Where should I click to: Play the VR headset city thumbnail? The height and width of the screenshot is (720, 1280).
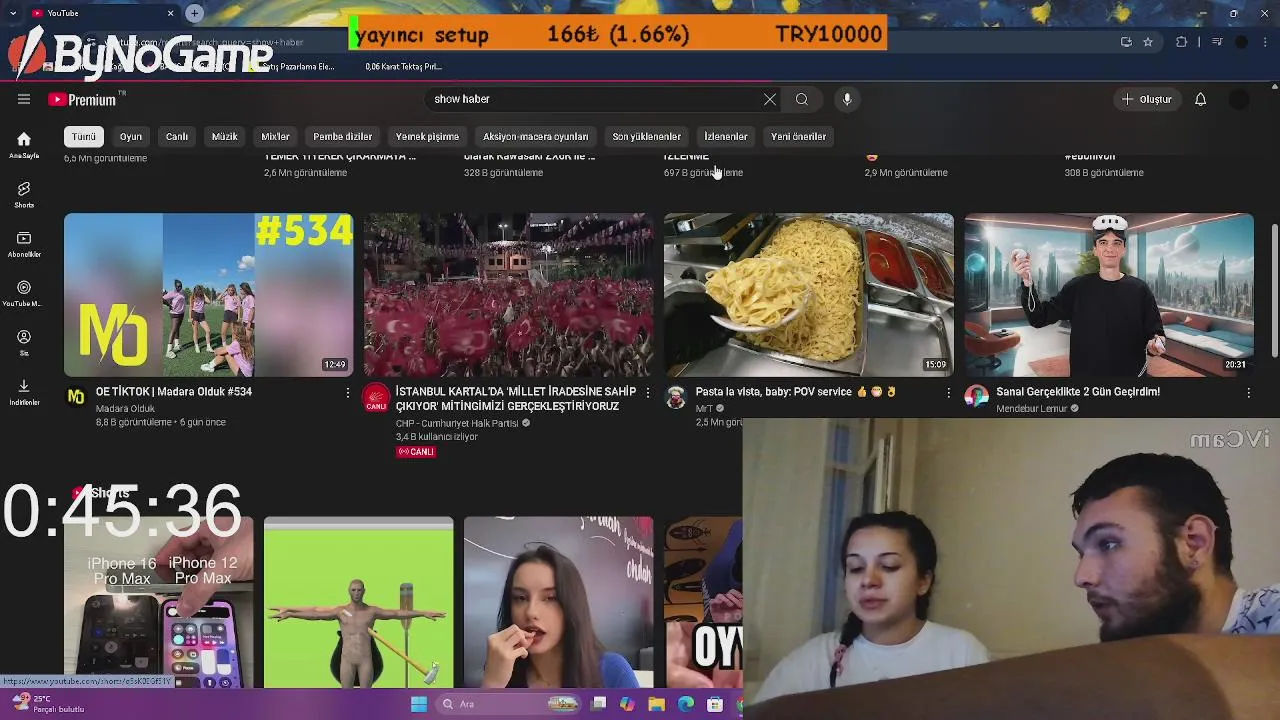(1108, 295)
